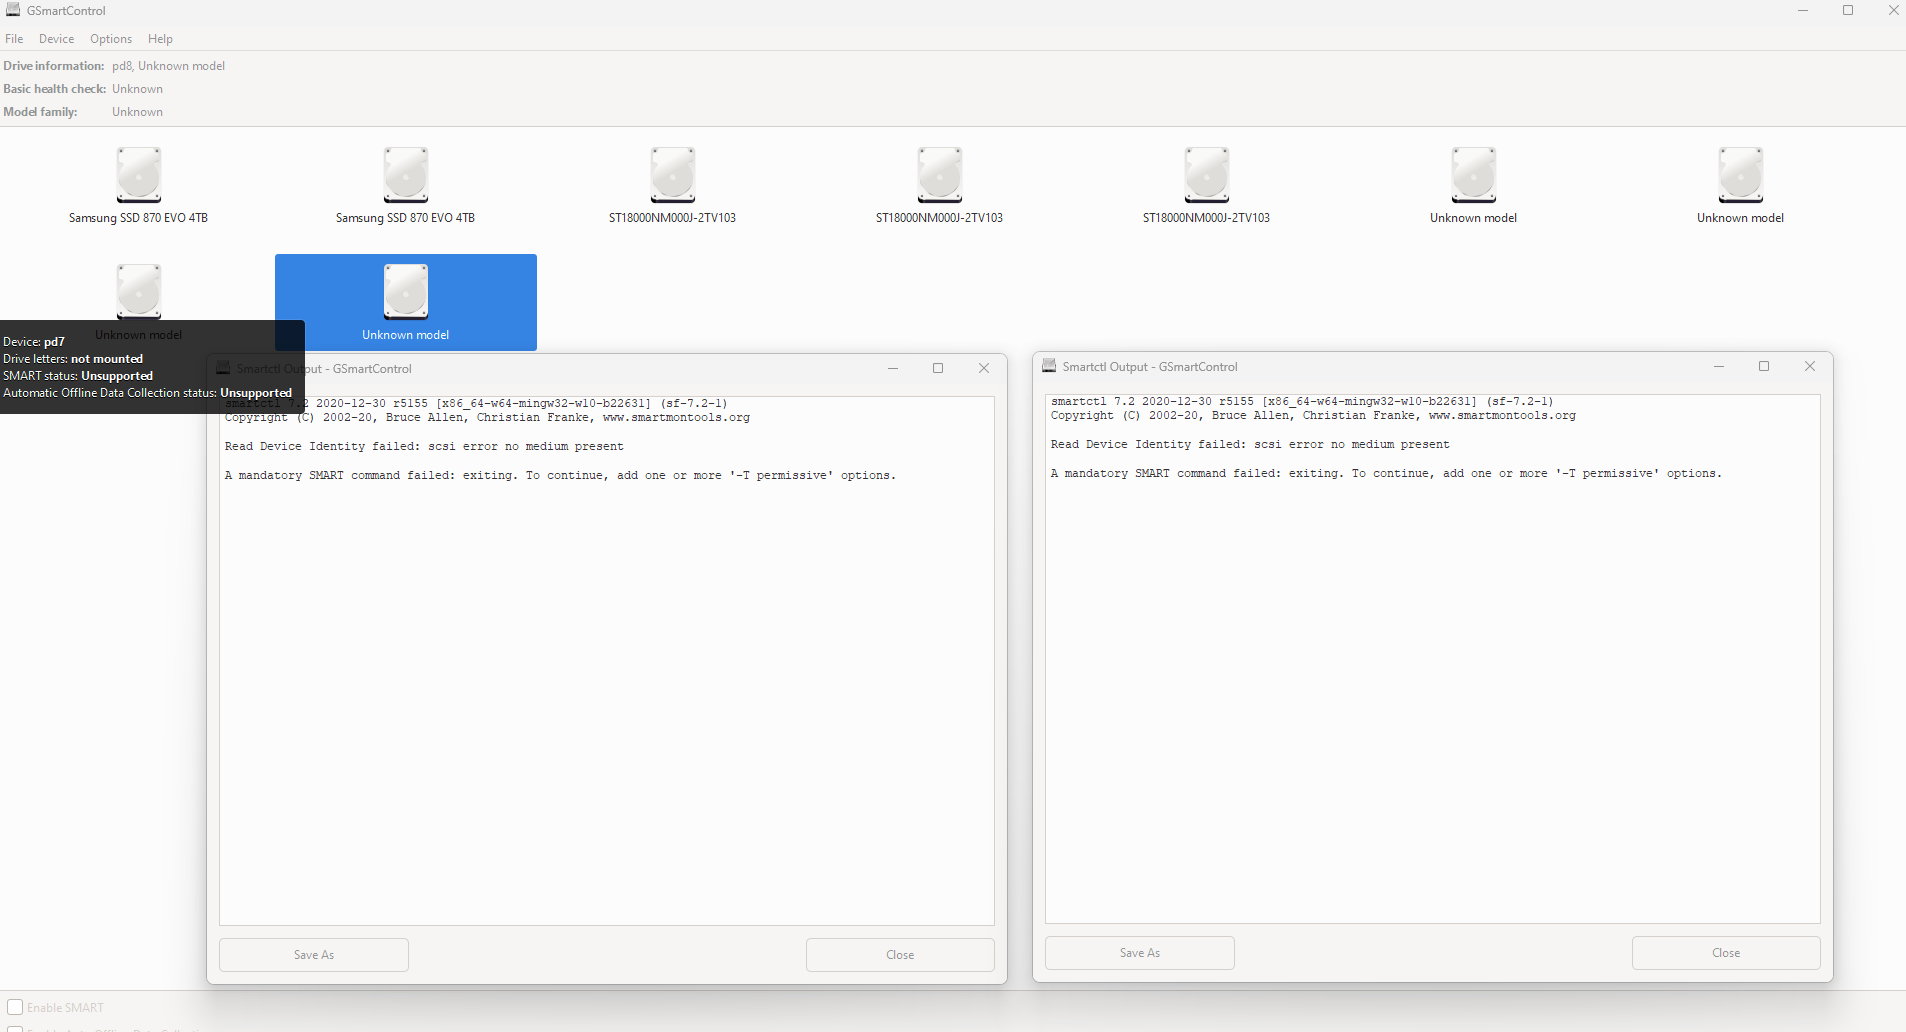Viewport: 1906px width, 1032px height.
Task: Open the Options menu
Action: point(111,39)
